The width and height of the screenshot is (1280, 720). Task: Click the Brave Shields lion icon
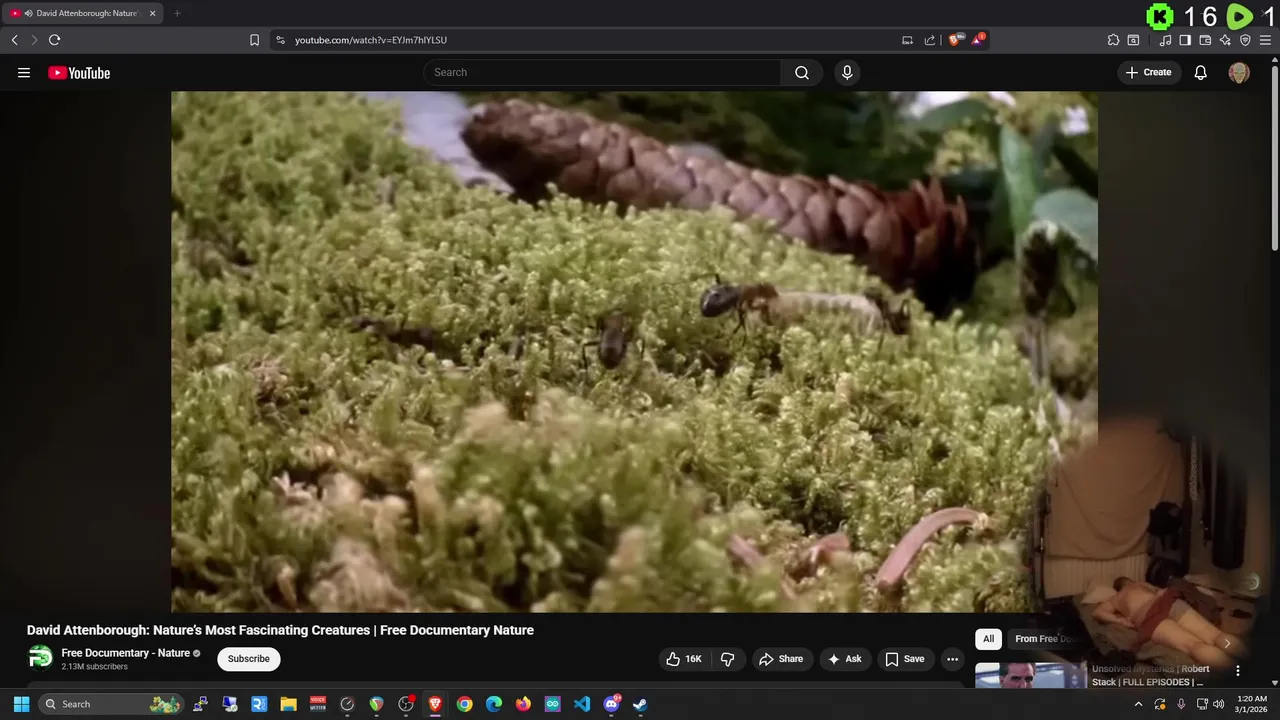point(955,40)
